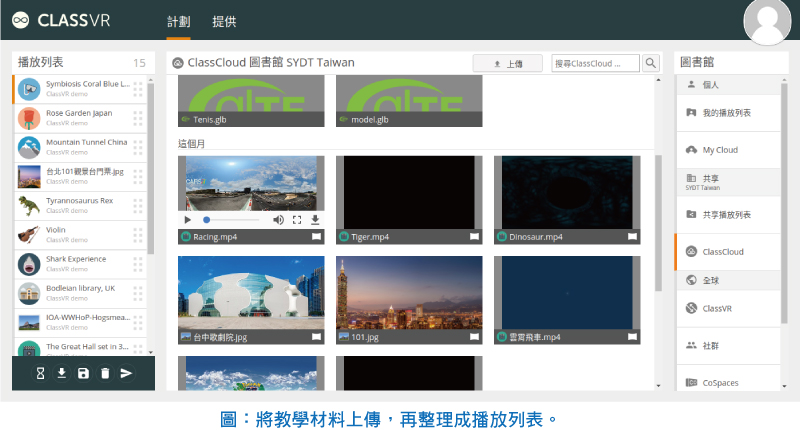This screenshot has height=430, width=800.
Task: Save the playlist with floppy disk icon
Action: 82,373
